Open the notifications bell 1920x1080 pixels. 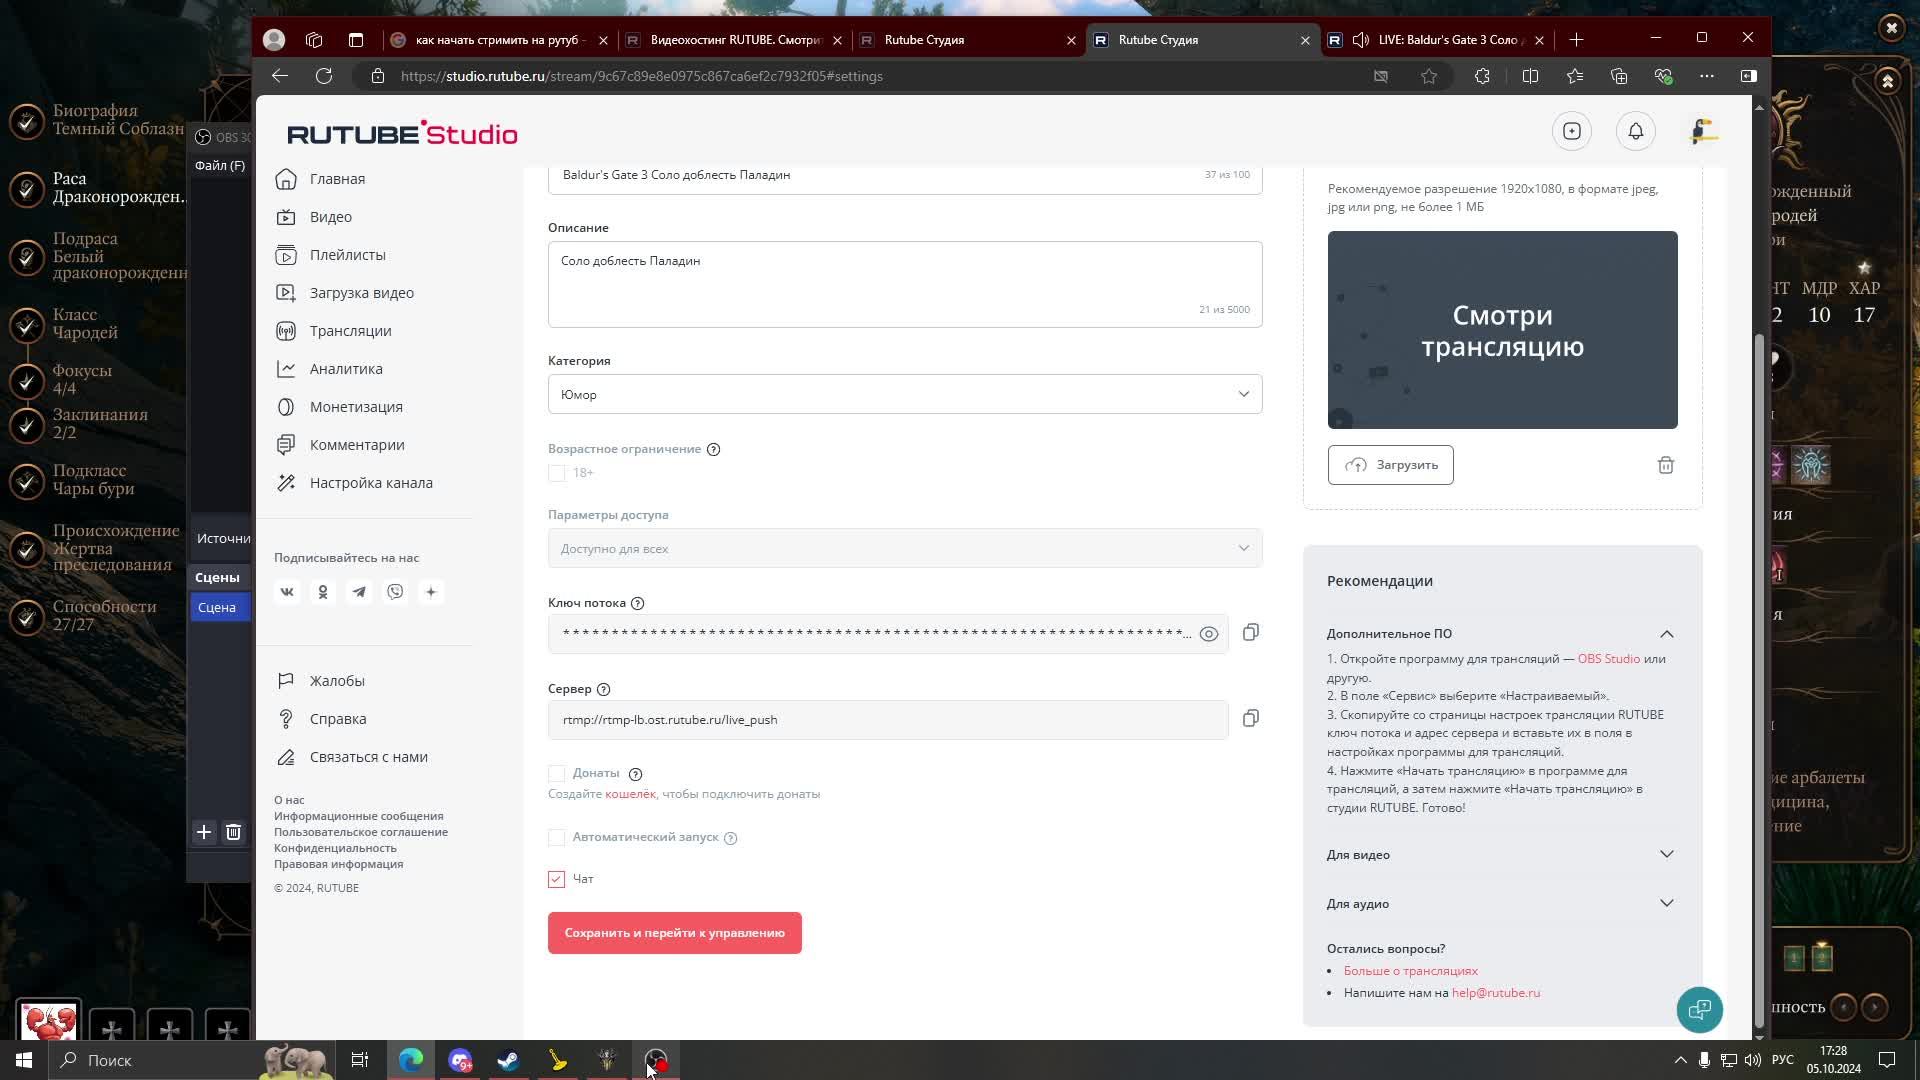click(1635, 132)
